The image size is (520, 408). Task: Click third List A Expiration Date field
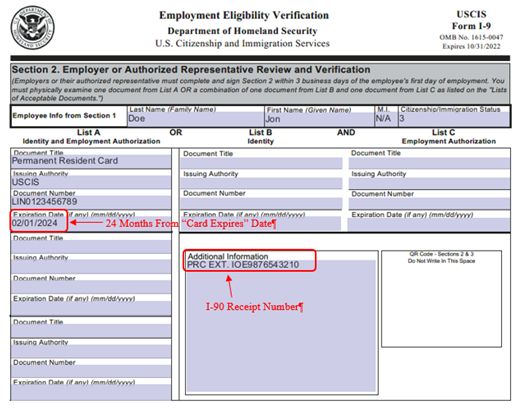(91, 392)
